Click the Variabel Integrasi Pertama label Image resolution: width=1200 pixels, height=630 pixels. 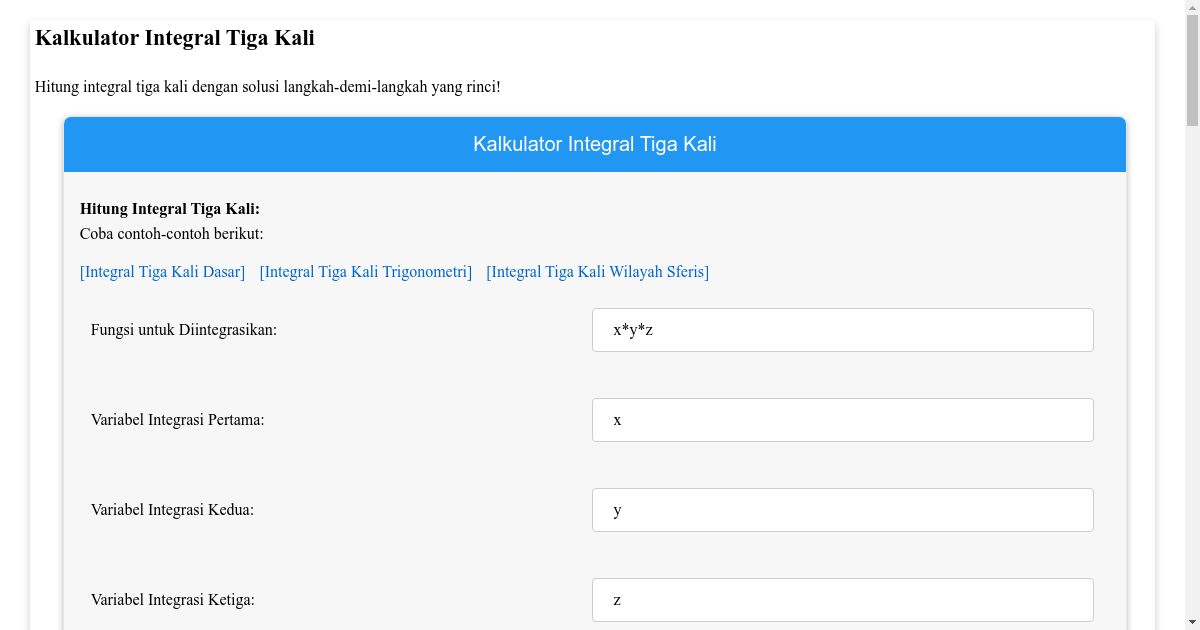177,419
